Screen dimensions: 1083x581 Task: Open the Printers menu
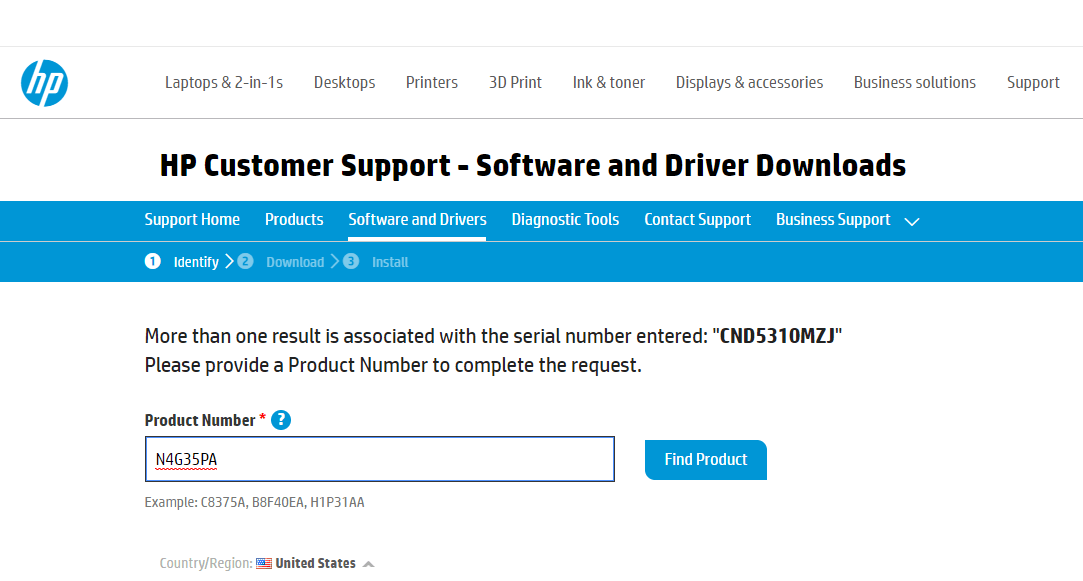coord(432,82)
